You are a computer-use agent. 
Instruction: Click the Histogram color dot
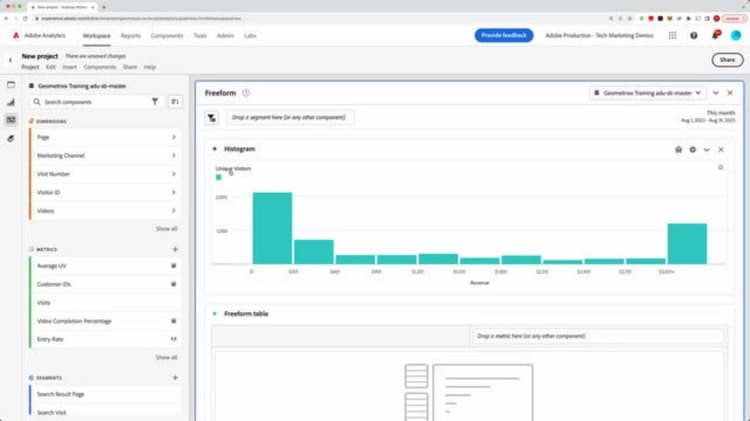[x=214, y=149]
